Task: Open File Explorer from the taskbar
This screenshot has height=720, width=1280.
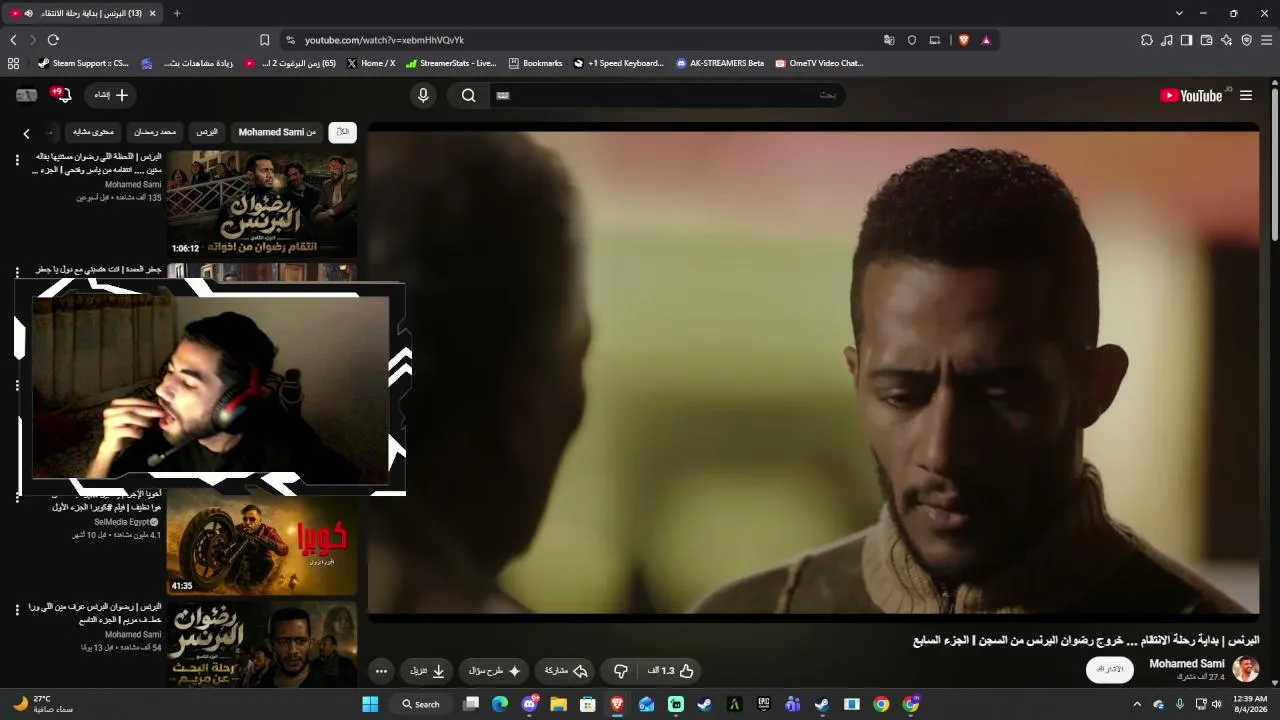Action: pyautogui.click(x=558, y=704)
